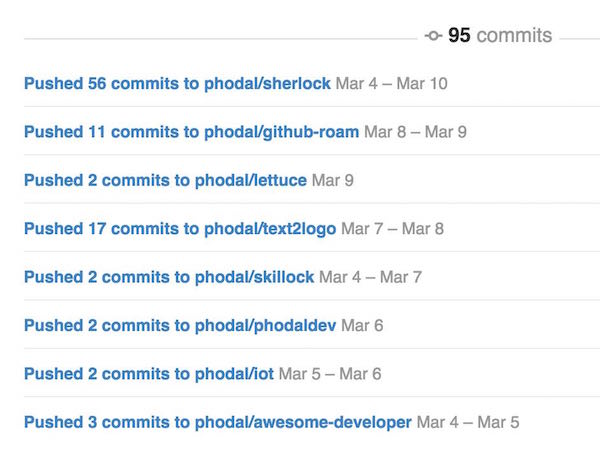Click the commit icon beside 95 commits

pos(433,36)
